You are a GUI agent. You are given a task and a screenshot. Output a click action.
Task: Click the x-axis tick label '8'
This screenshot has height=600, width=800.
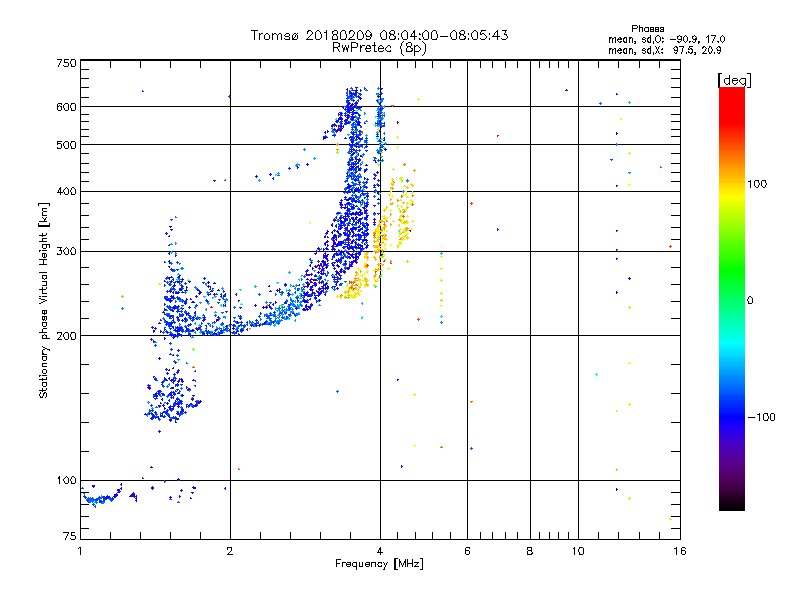(530, 551)
